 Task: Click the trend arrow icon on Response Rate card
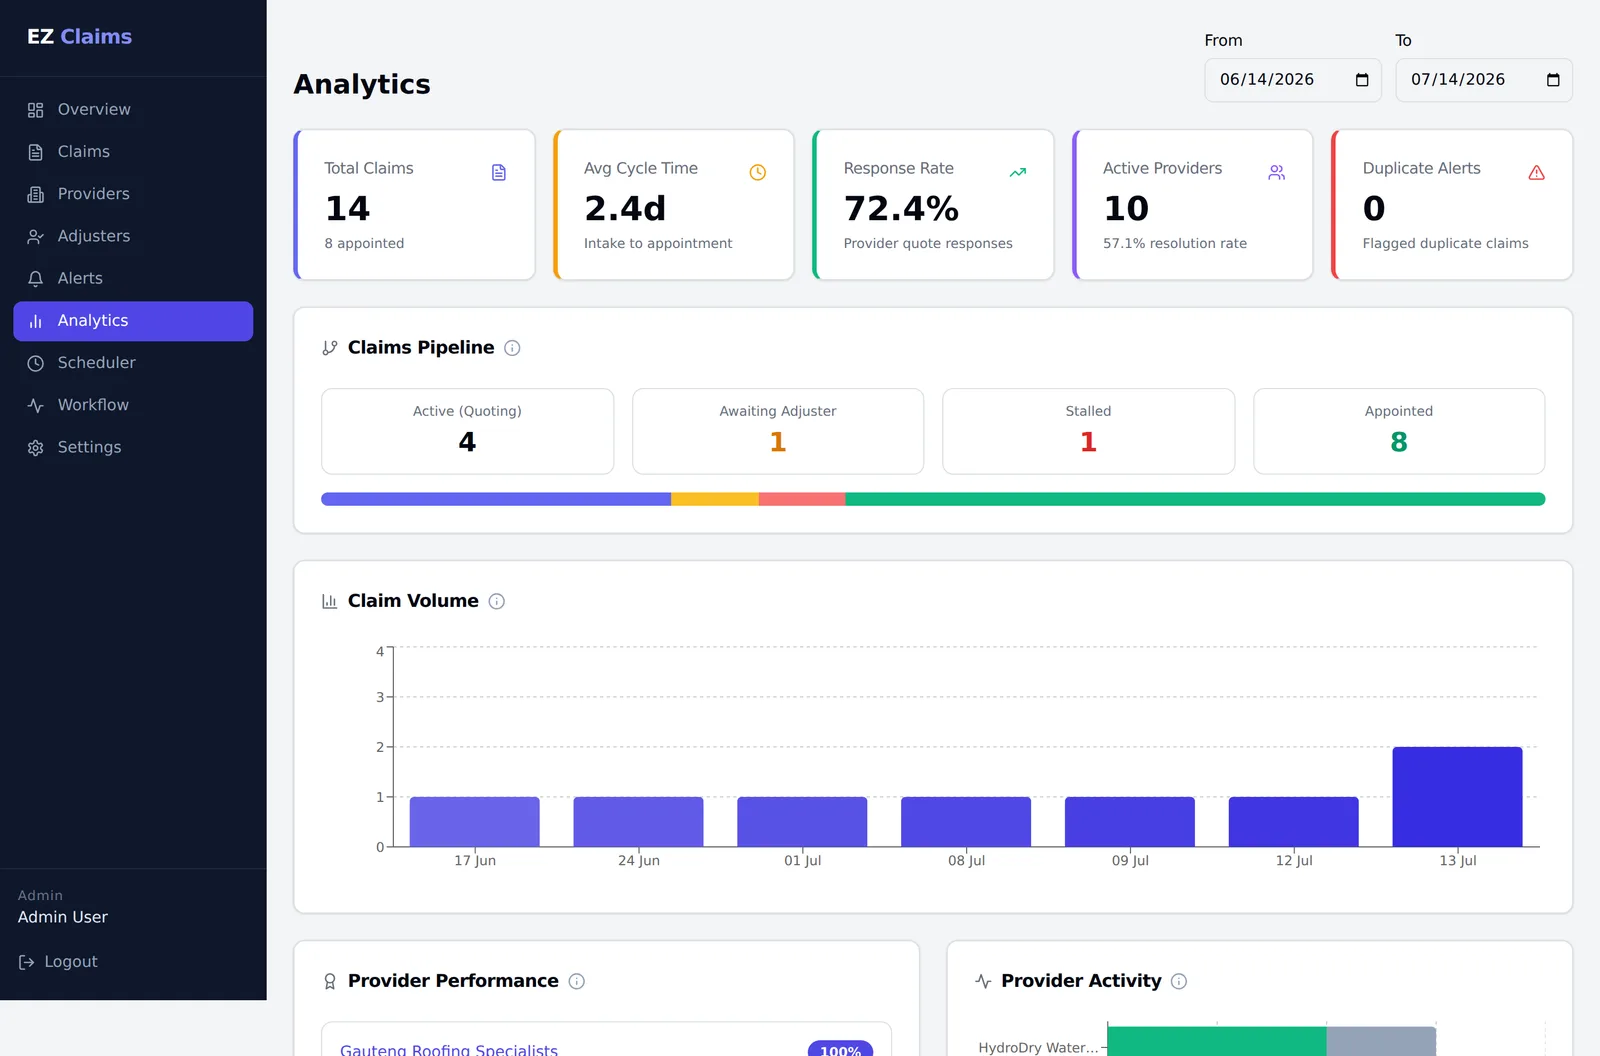coord(1018,173)
